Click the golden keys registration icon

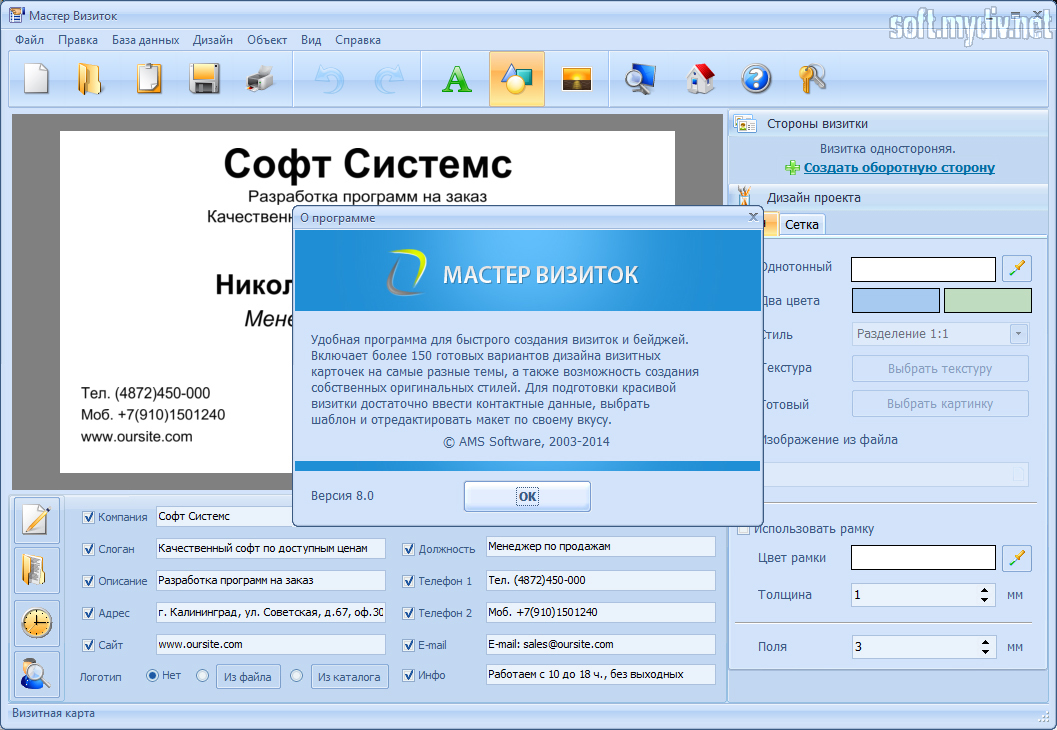pyautogui.click(x=812, y=79)
